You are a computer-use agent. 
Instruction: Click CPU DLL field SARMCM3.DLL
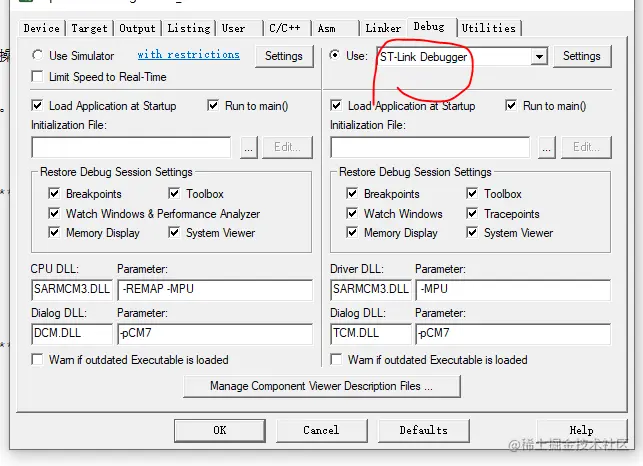(72, 290)
